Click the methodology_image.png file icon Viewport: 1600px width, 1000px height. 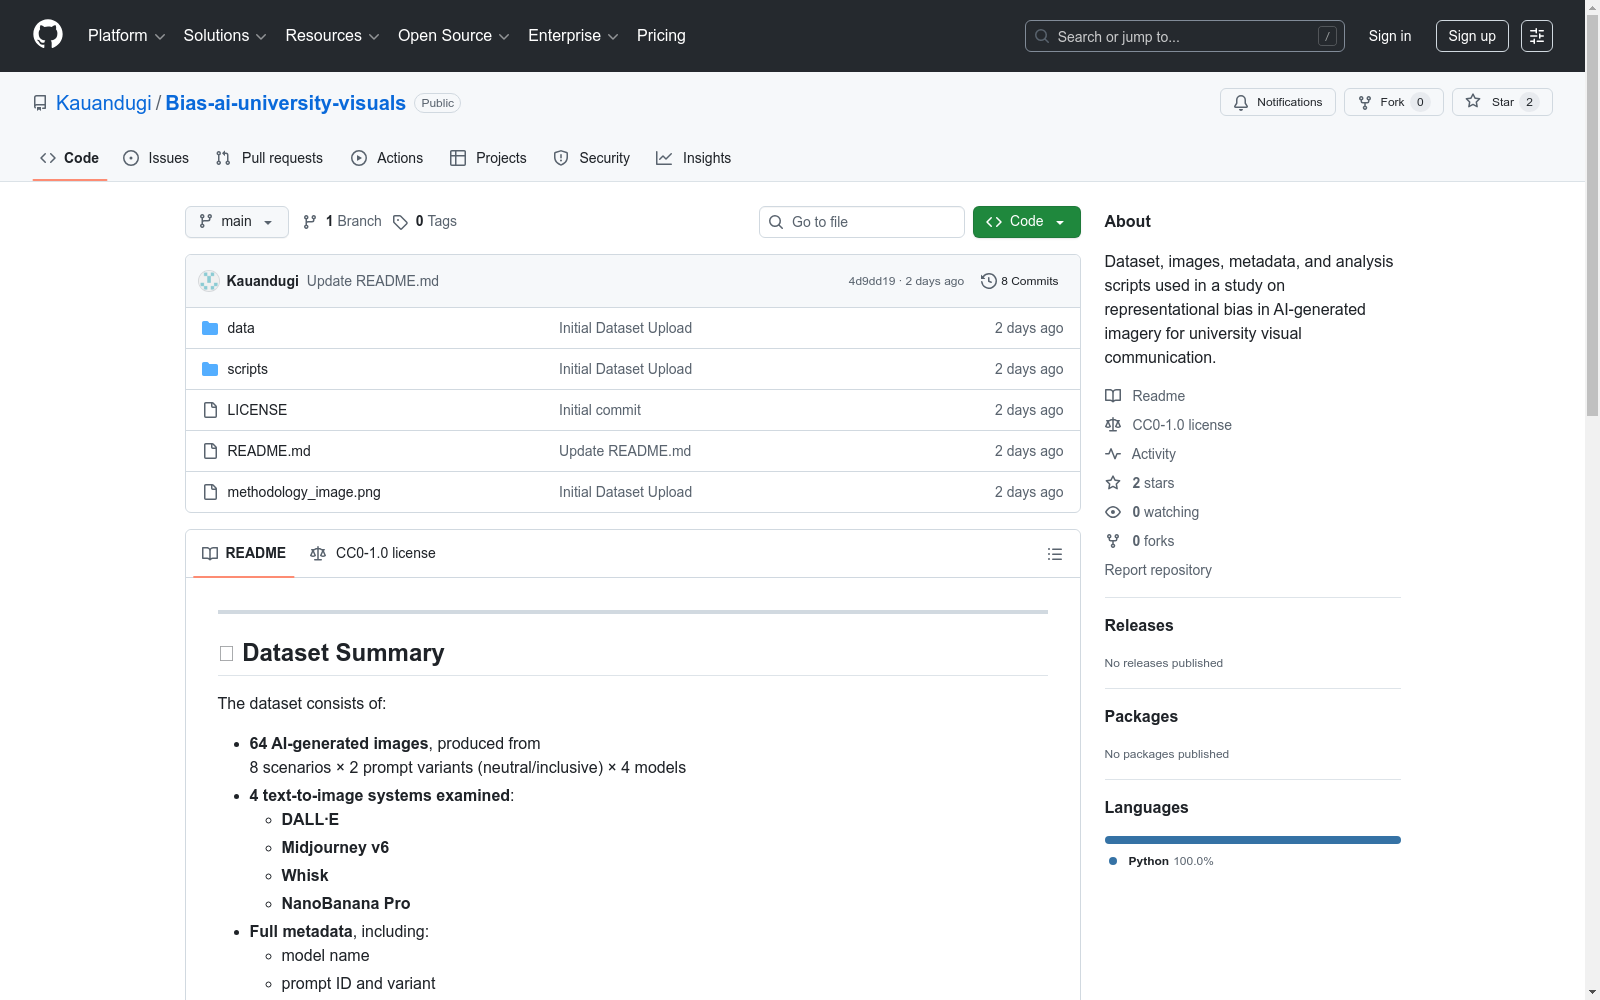(210, 492)
